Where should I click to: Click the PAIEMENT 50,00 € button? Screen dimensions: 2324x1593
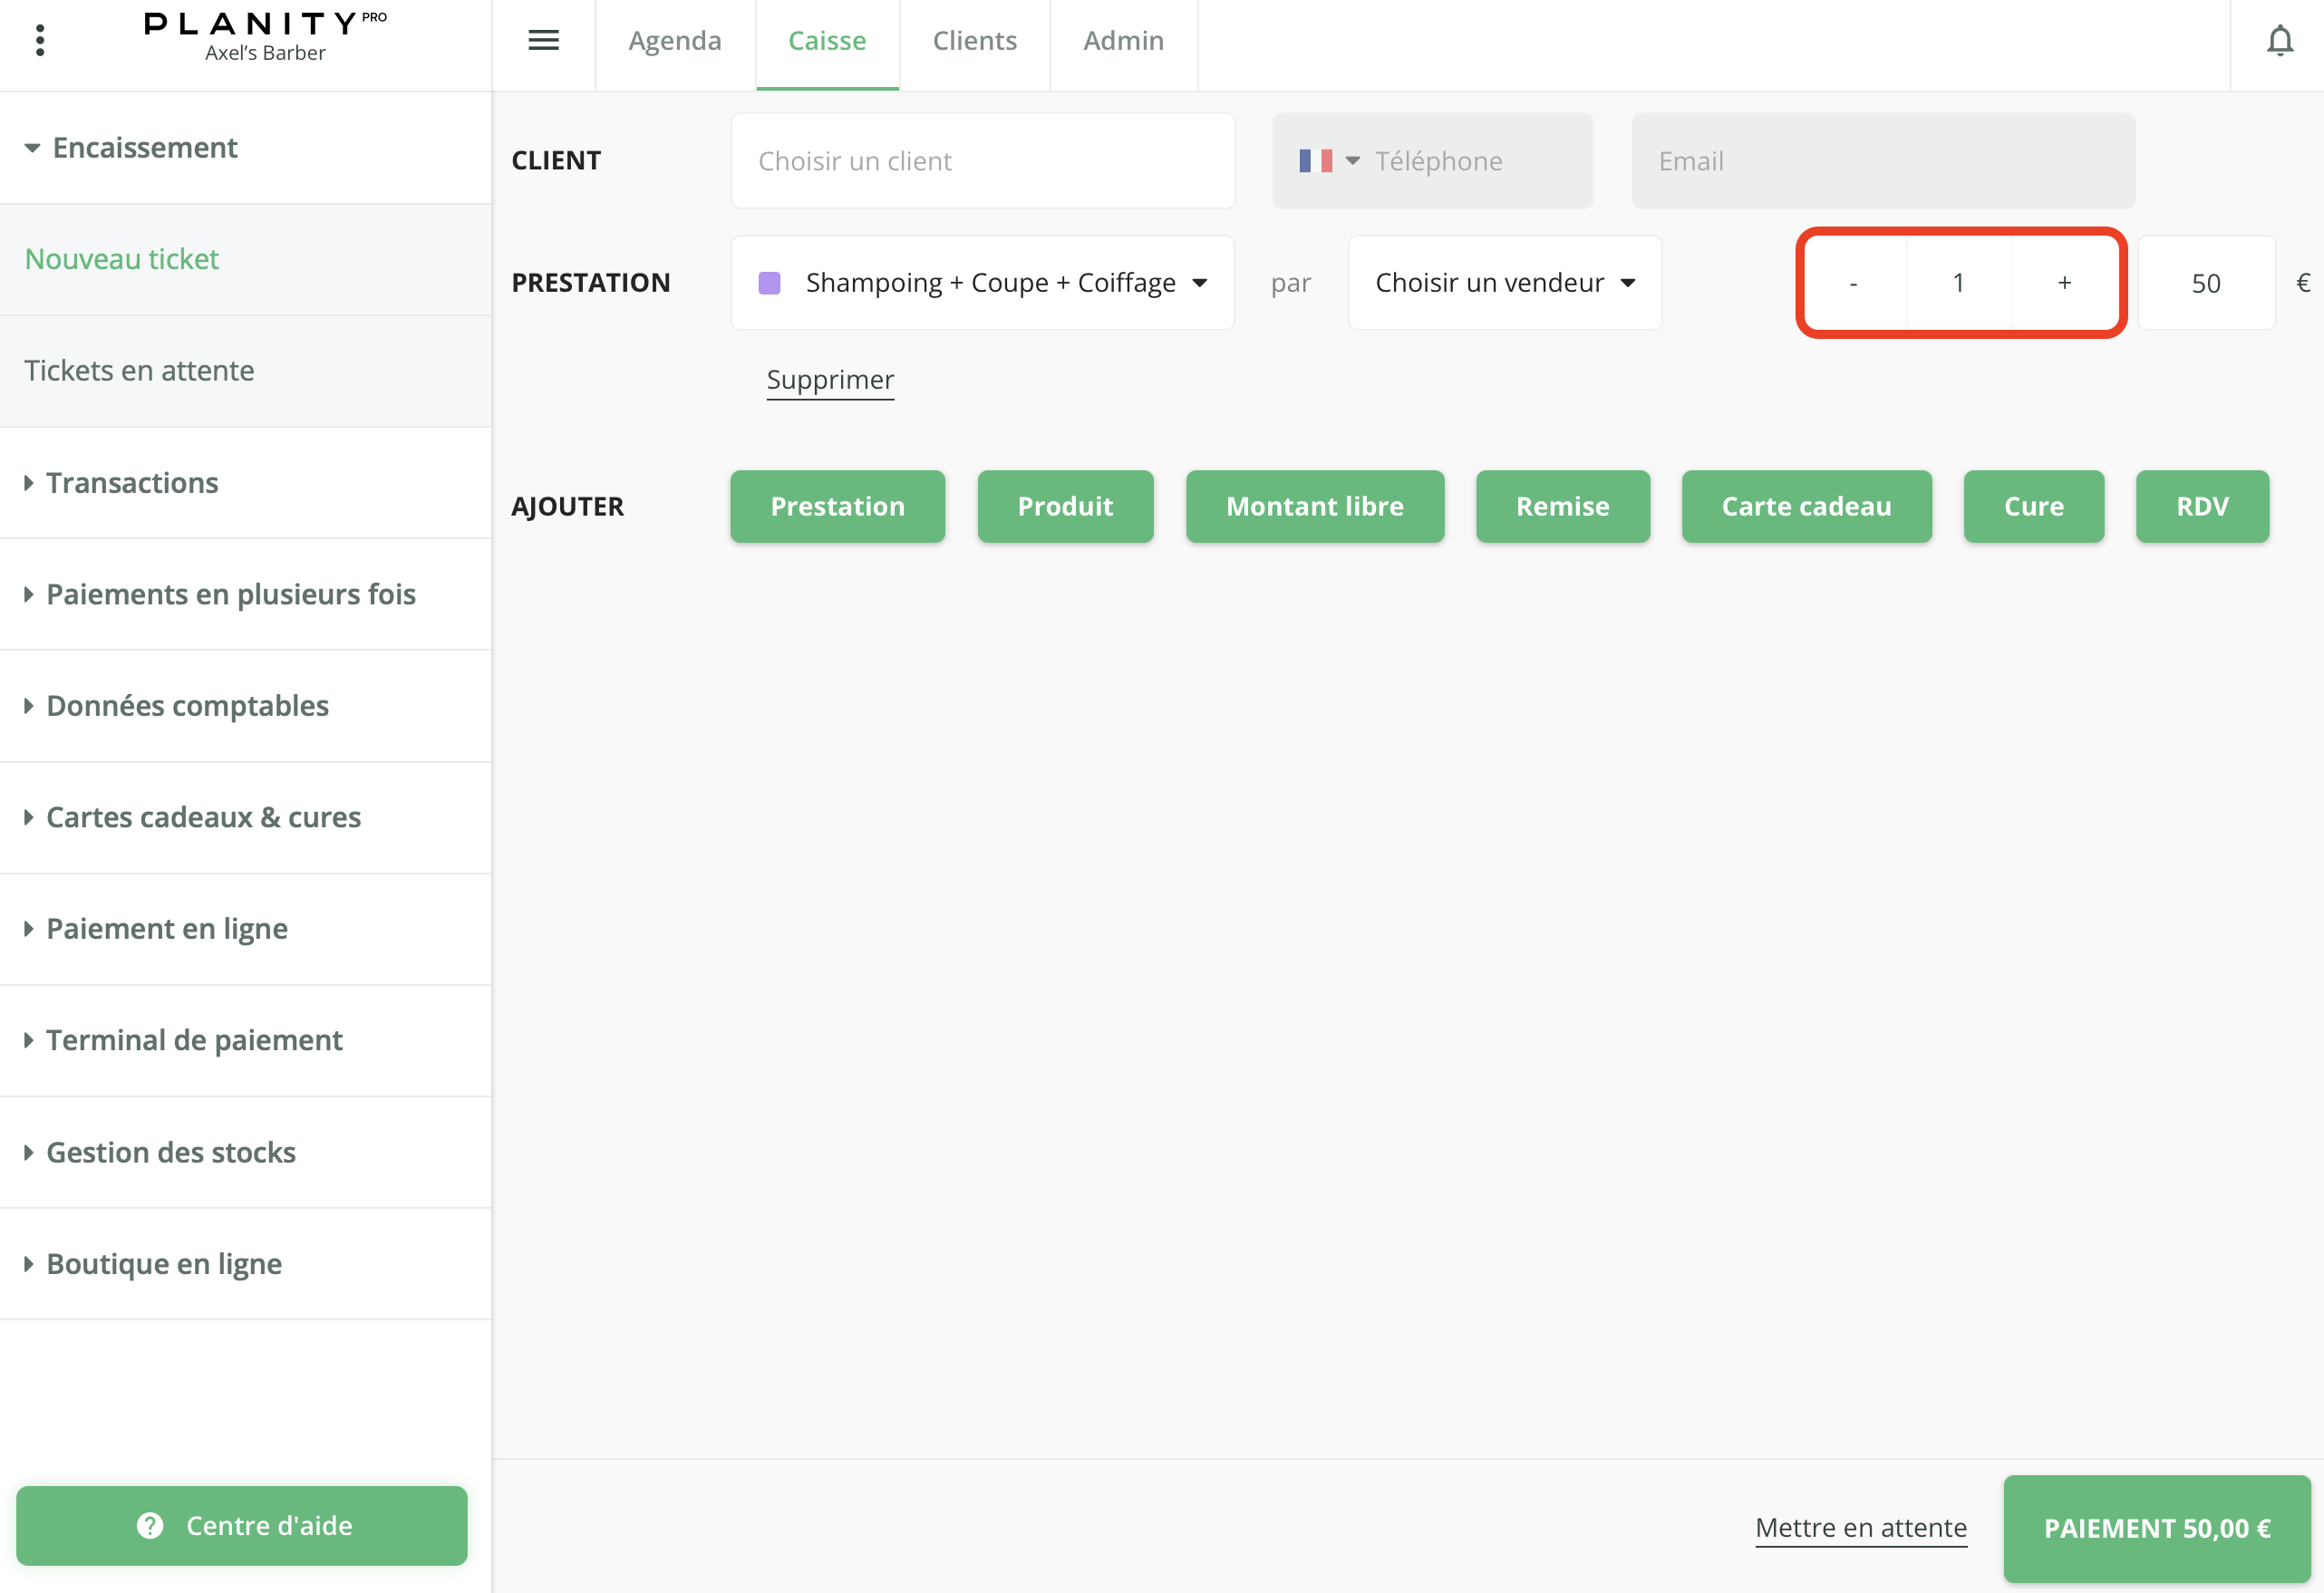2156,1527
